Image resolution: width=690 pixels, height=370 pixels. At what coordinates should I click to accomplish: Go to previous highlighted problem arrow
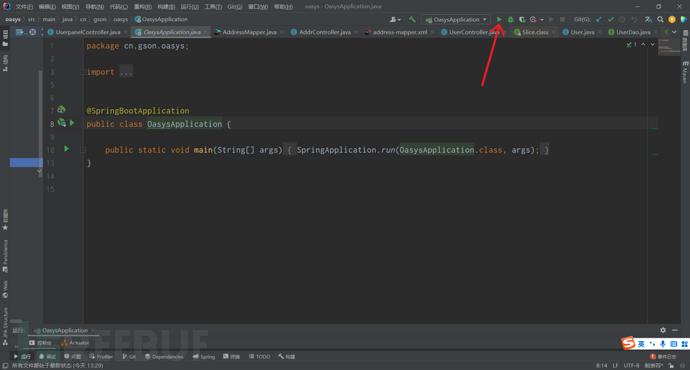[x=643, y=44]
